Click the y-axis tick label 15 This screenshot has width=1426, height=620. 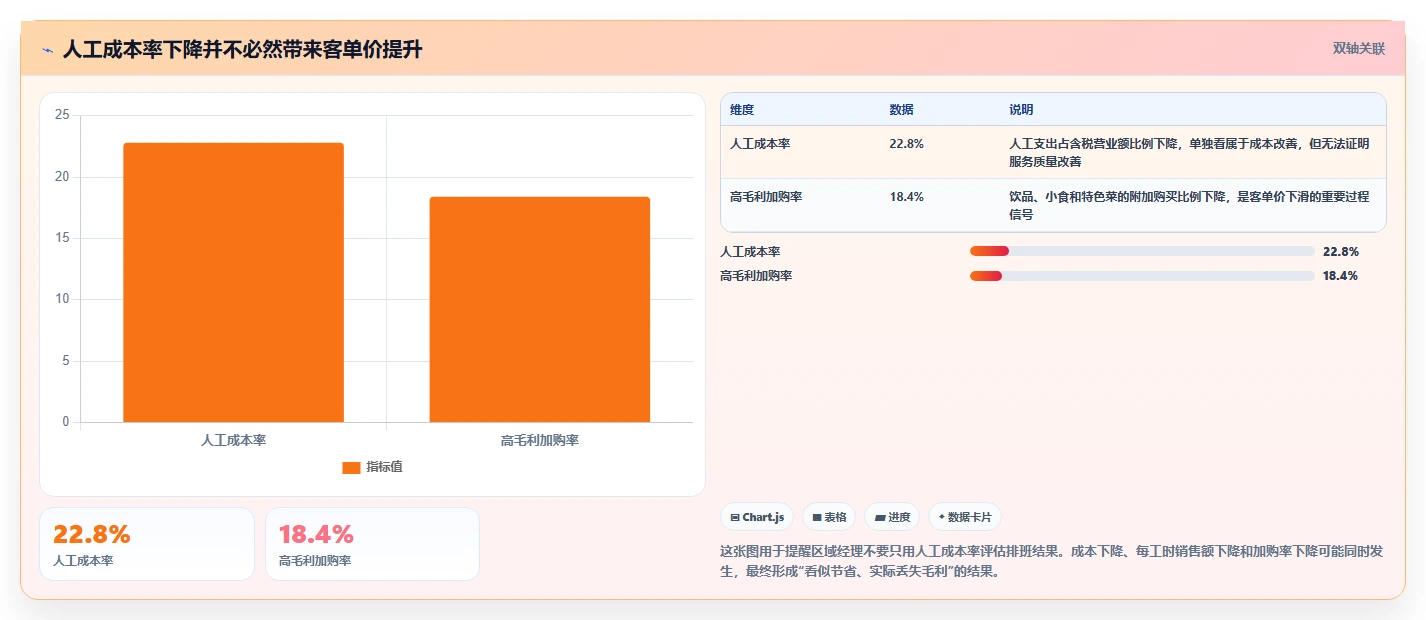click(62, 238)
